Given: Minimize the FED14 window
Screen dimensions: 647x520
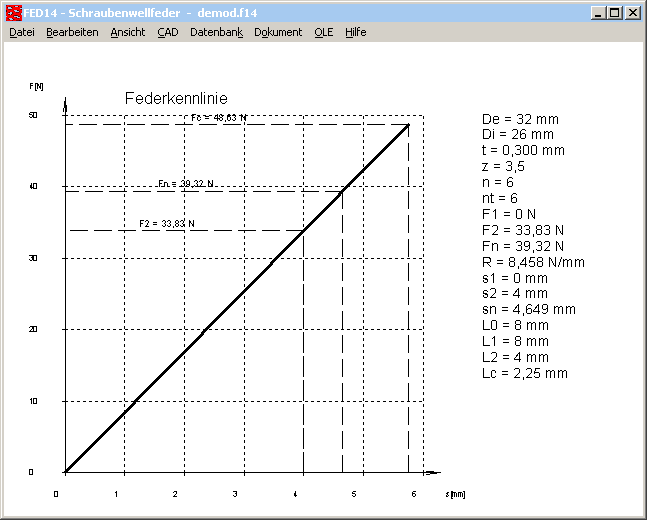Looking at the screenshot, I should coord(597,13).
